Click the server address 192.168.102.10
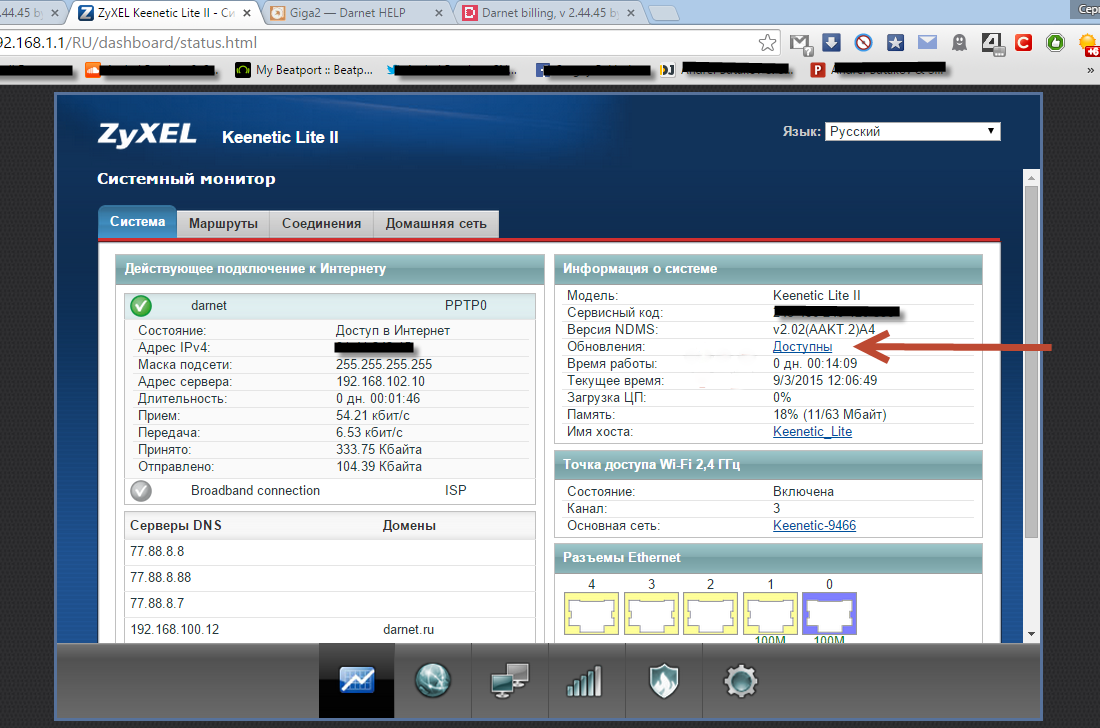 tap(380, 382)
